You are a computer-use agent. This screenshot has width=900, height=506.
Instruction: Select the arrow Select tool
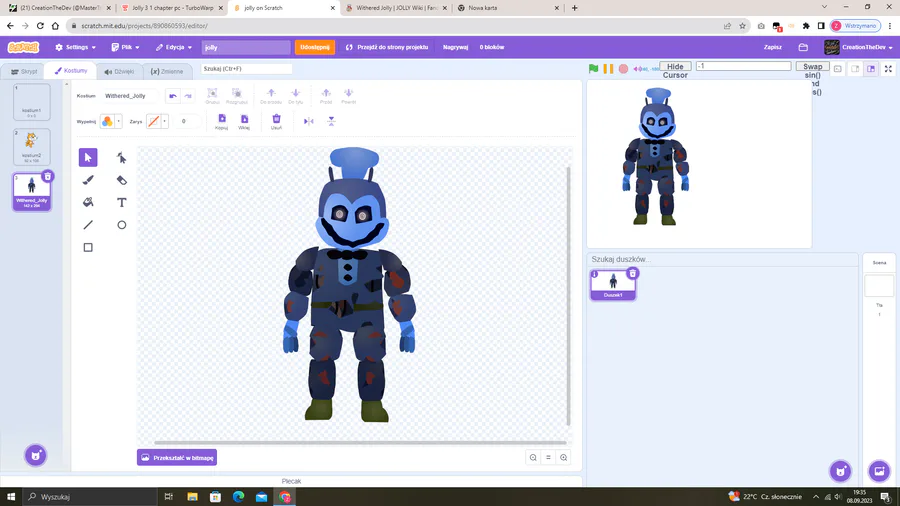pos(88,157)
